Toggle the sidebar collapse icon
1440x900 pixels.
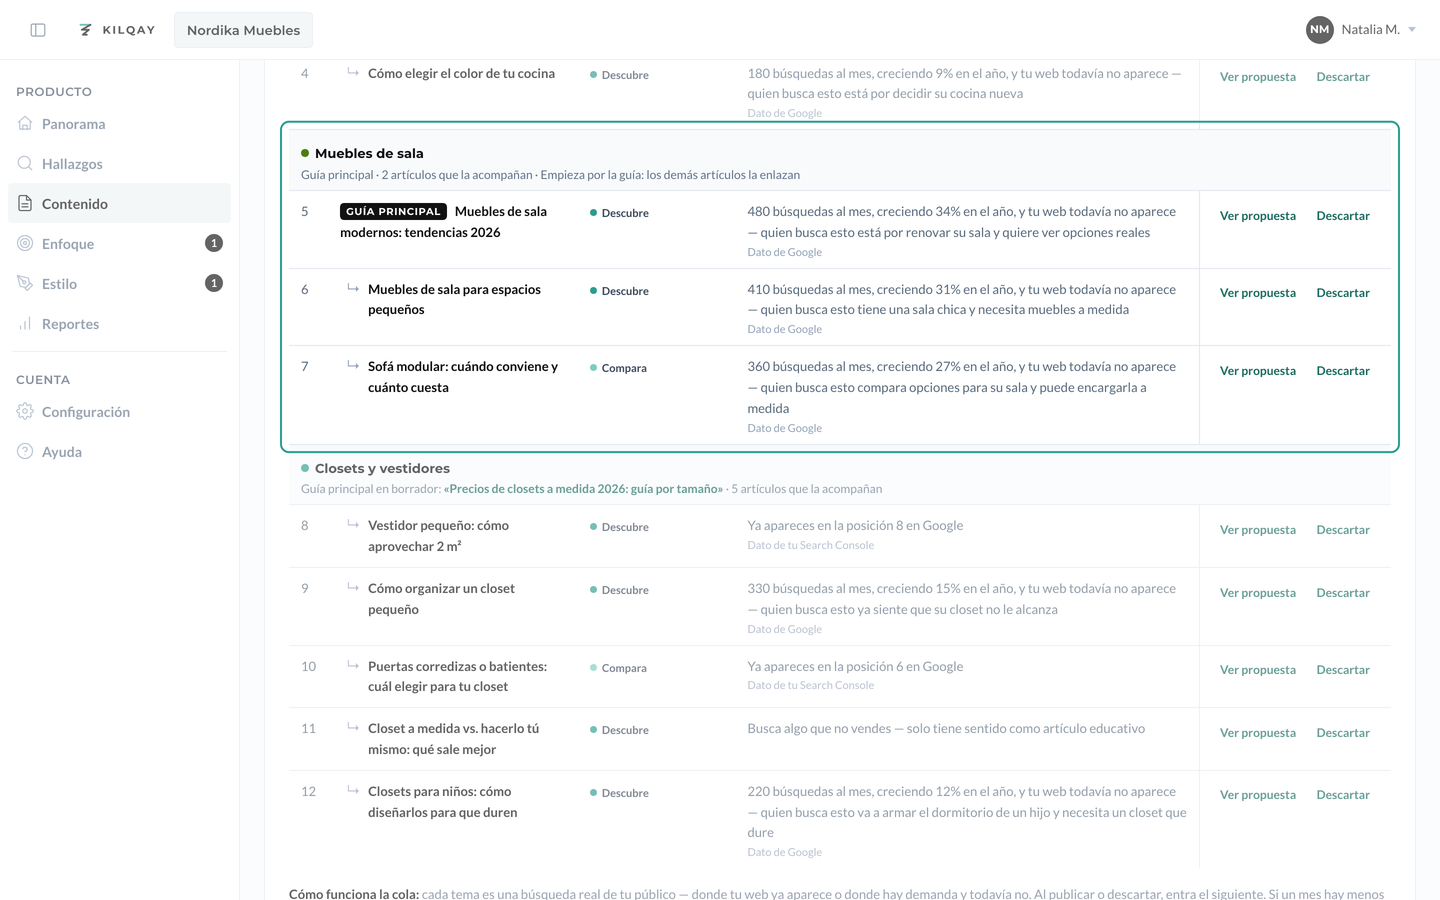click(38, 30)
